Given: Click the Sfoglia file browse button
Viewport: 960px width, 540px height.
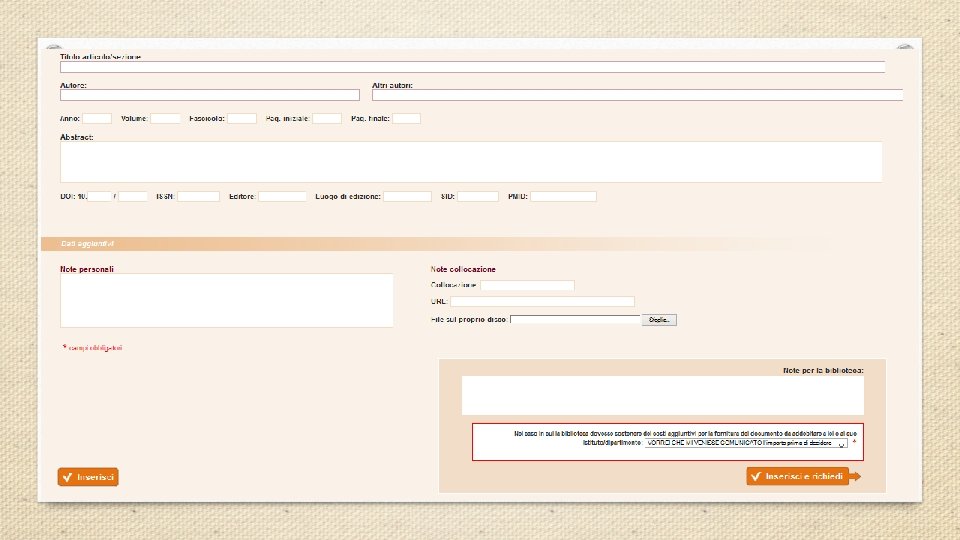Looking at the screenshot, I should (659, 320).
